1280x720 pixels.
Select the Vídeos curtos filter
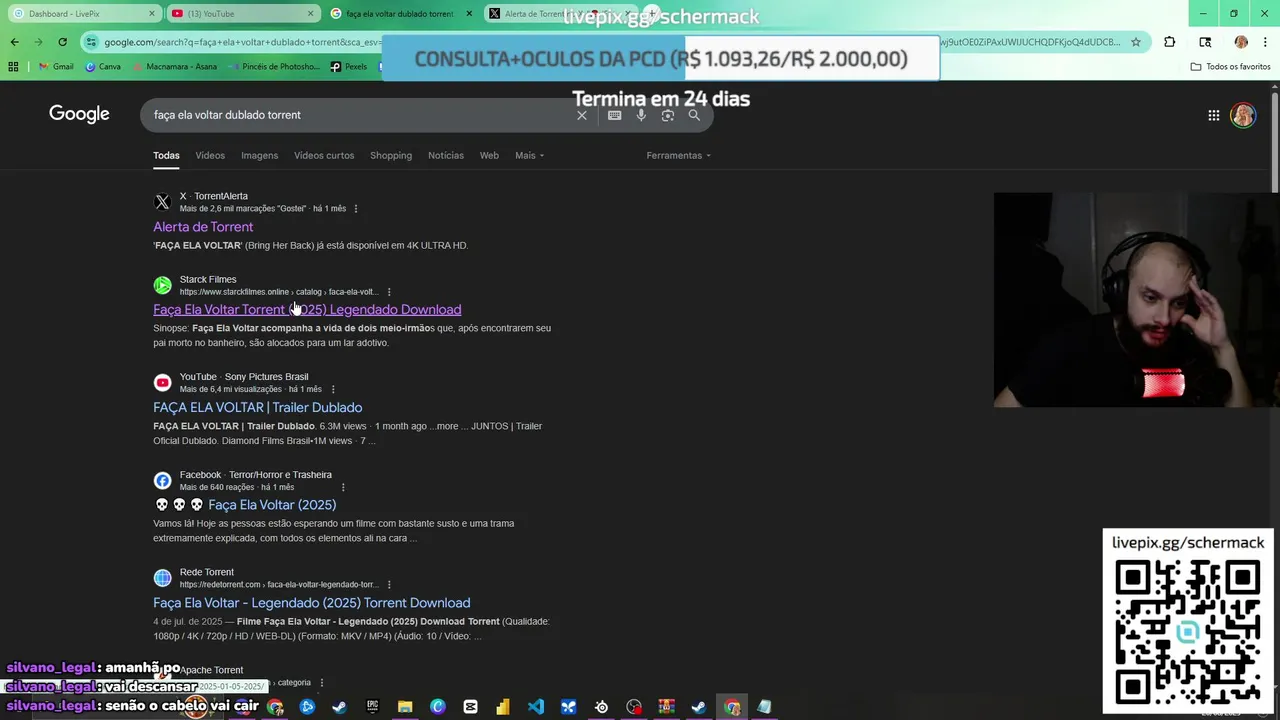click(x=324, y=155)
